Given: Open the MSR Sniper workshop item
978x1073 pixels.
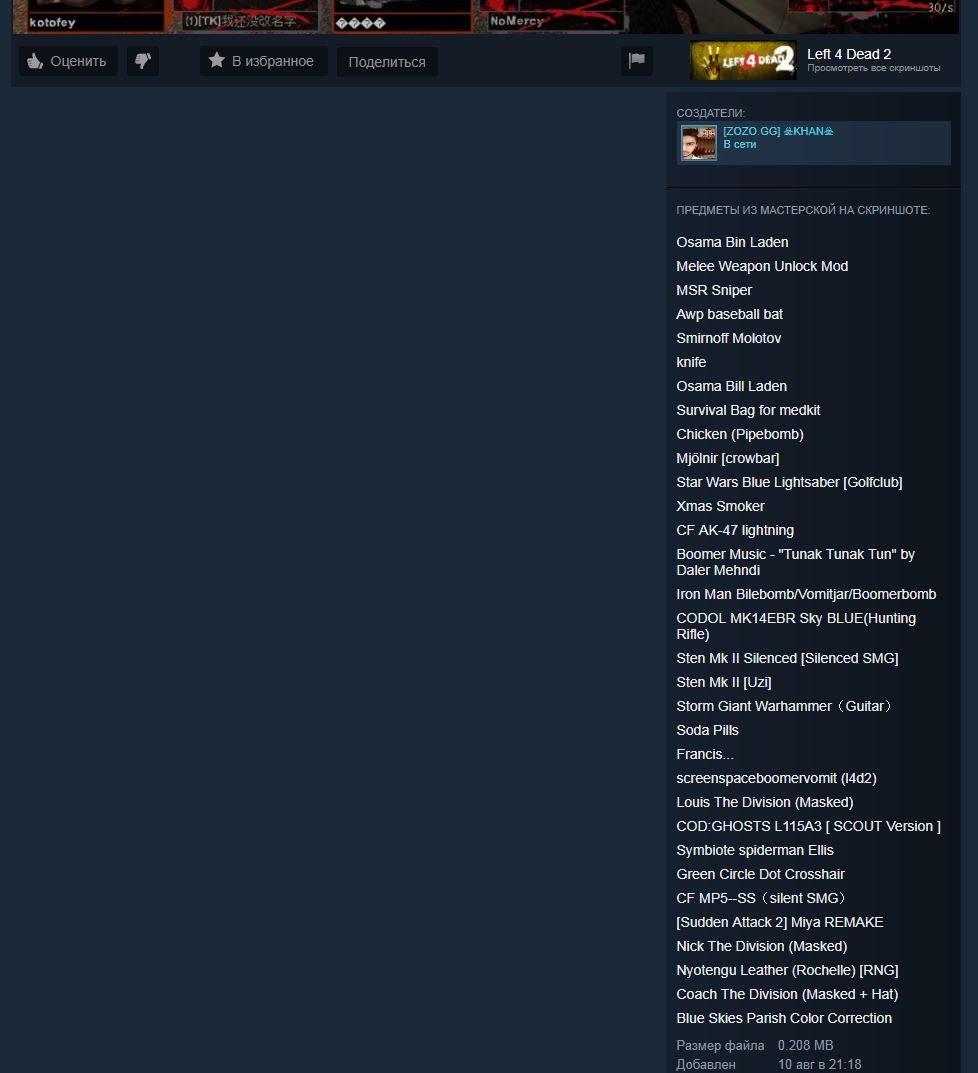Looking at the screenshot, I should click(714, 290).
